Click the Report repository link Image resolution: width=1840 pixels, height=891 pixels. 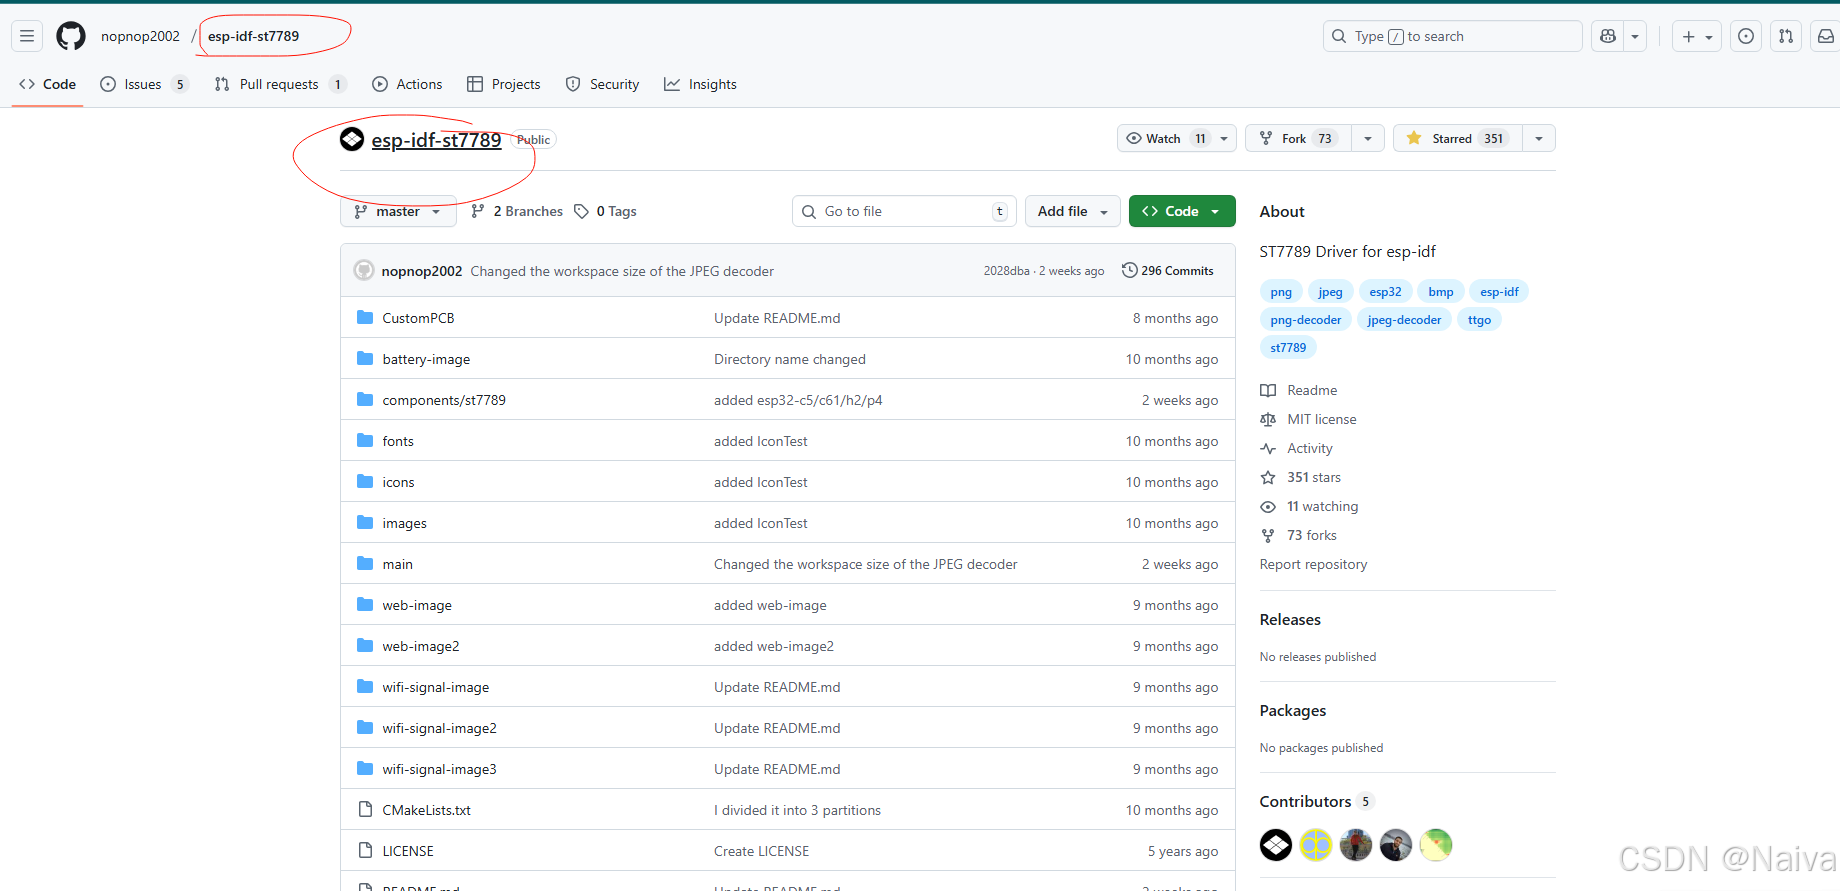click(x=1313, y=564)
